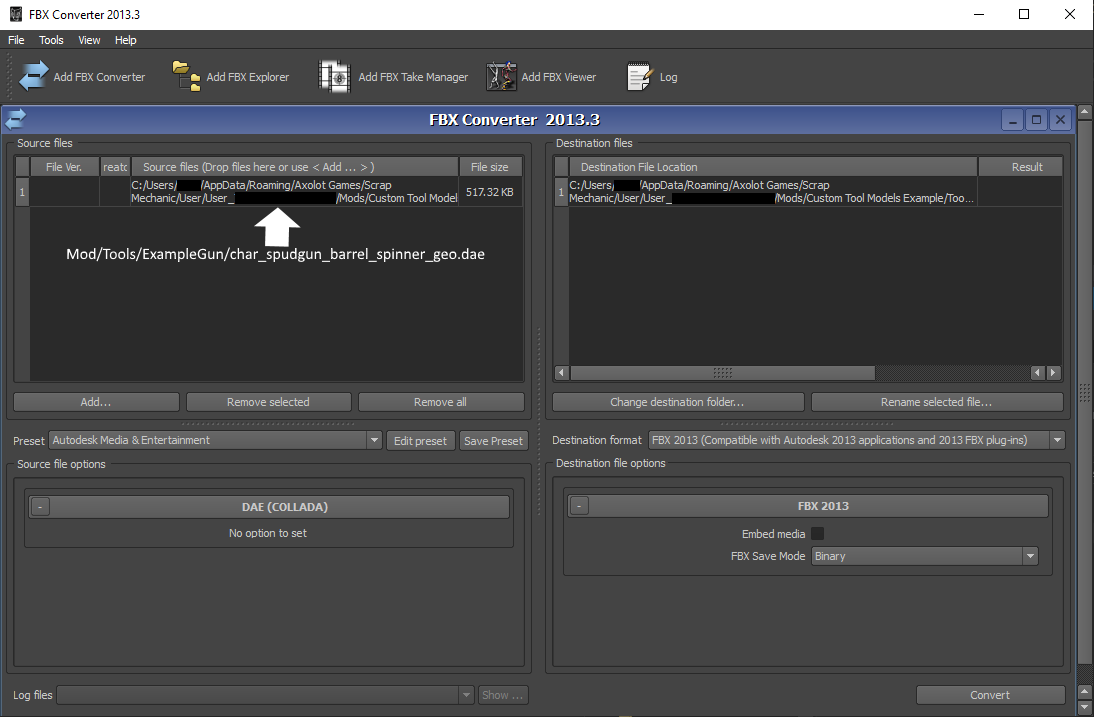The width and height of the screenshot is (1094, 717).
Task: Click the Destination File Location column header
Action: (x=772, y=167)
